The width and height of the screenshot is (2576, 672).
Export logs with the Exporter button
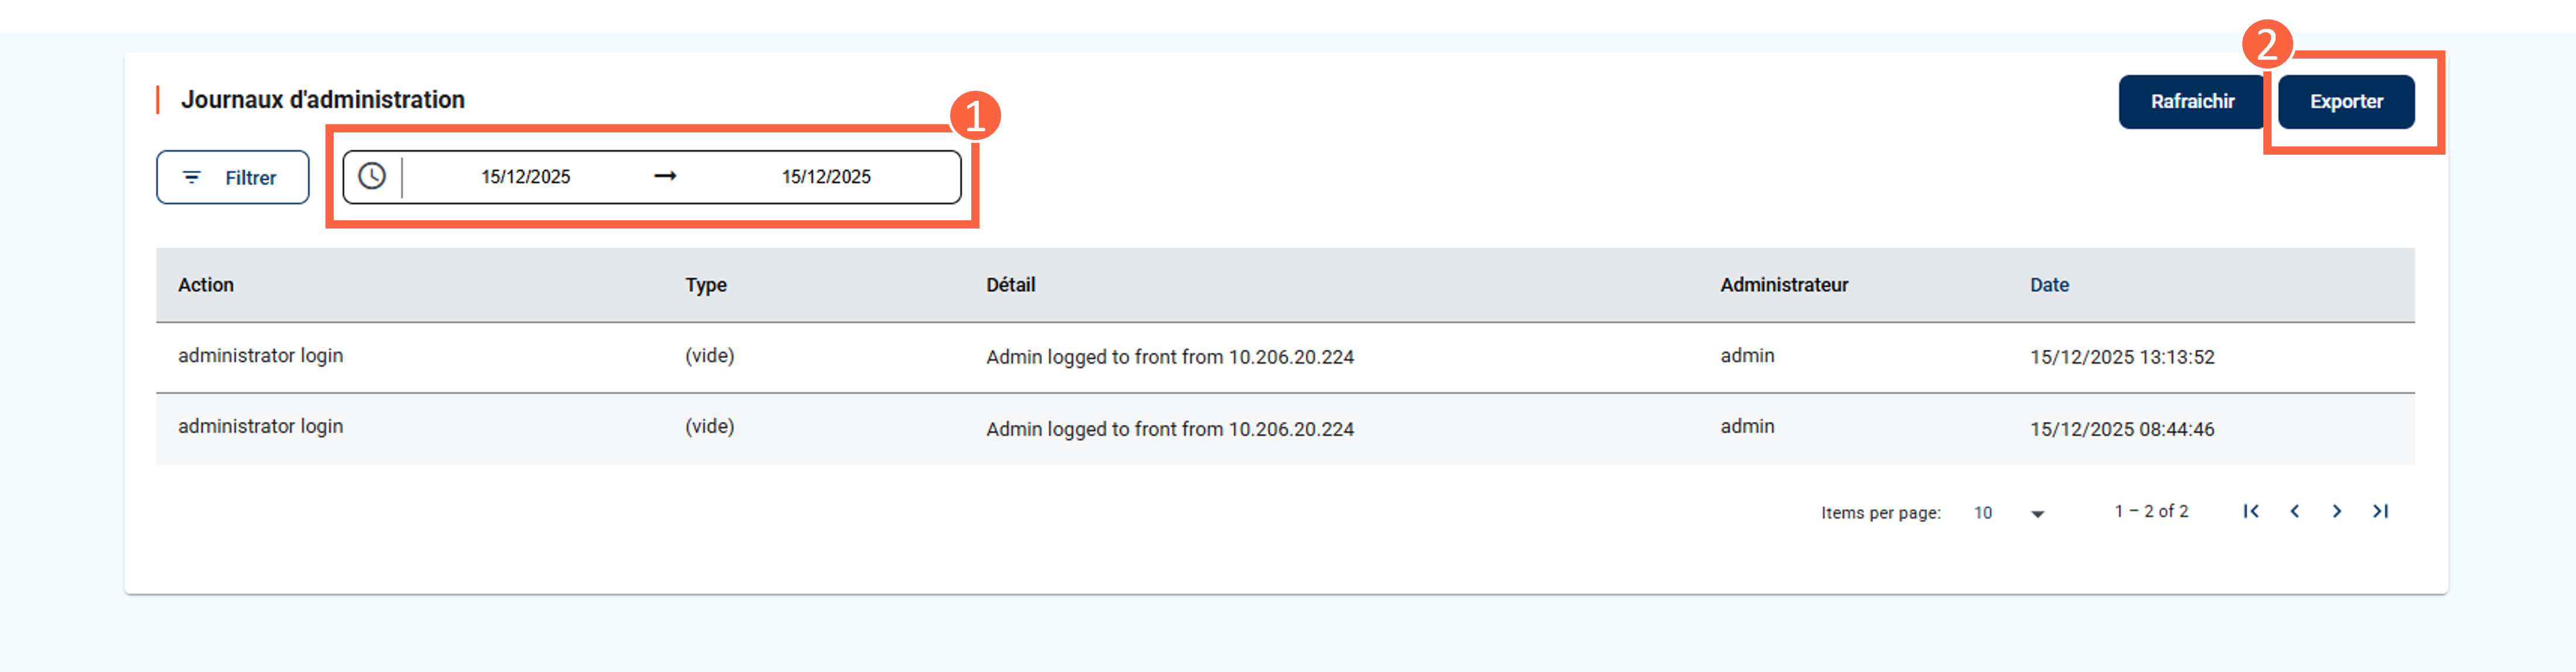(2345, 101)
